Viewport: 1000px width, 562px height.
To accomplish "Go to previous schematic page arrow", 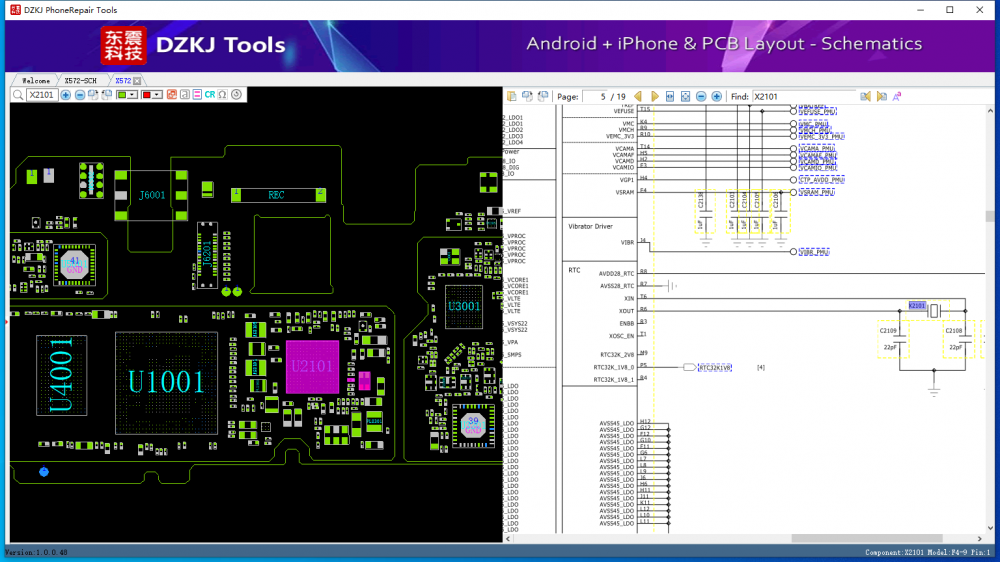I will click(x=638, y=97).
